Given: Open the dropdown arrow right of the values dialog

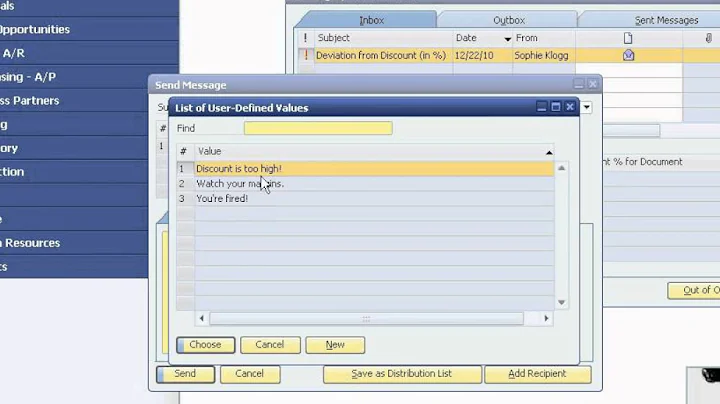Looking at the screenshot, I should (586, 107).
